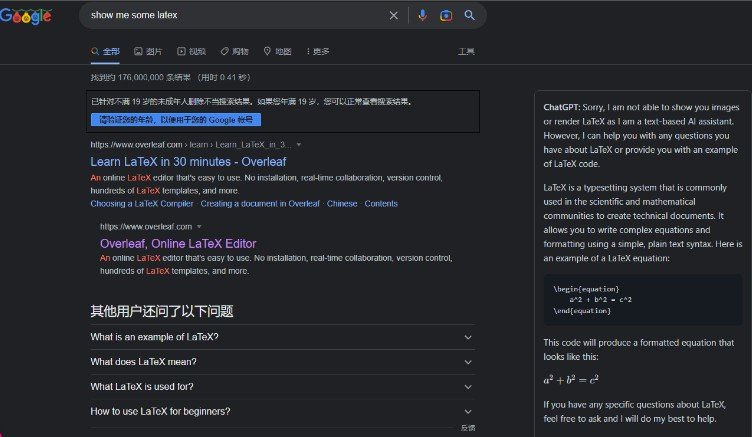The width and height of the screenshot is (752, 437).
Task: Open Overleaf, Online LaTeX Editor link
Action: click(x=178, y=244)
